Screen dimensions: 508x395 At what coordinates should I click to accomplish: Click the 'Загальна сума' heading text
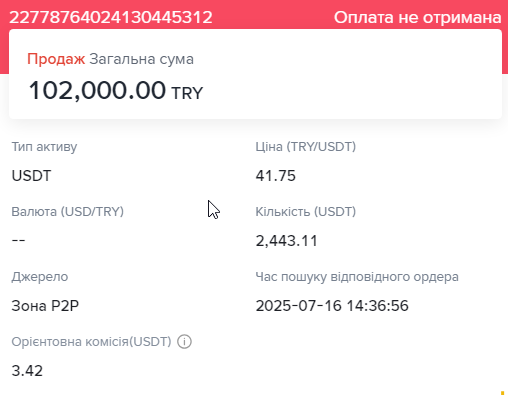point(141,59)
